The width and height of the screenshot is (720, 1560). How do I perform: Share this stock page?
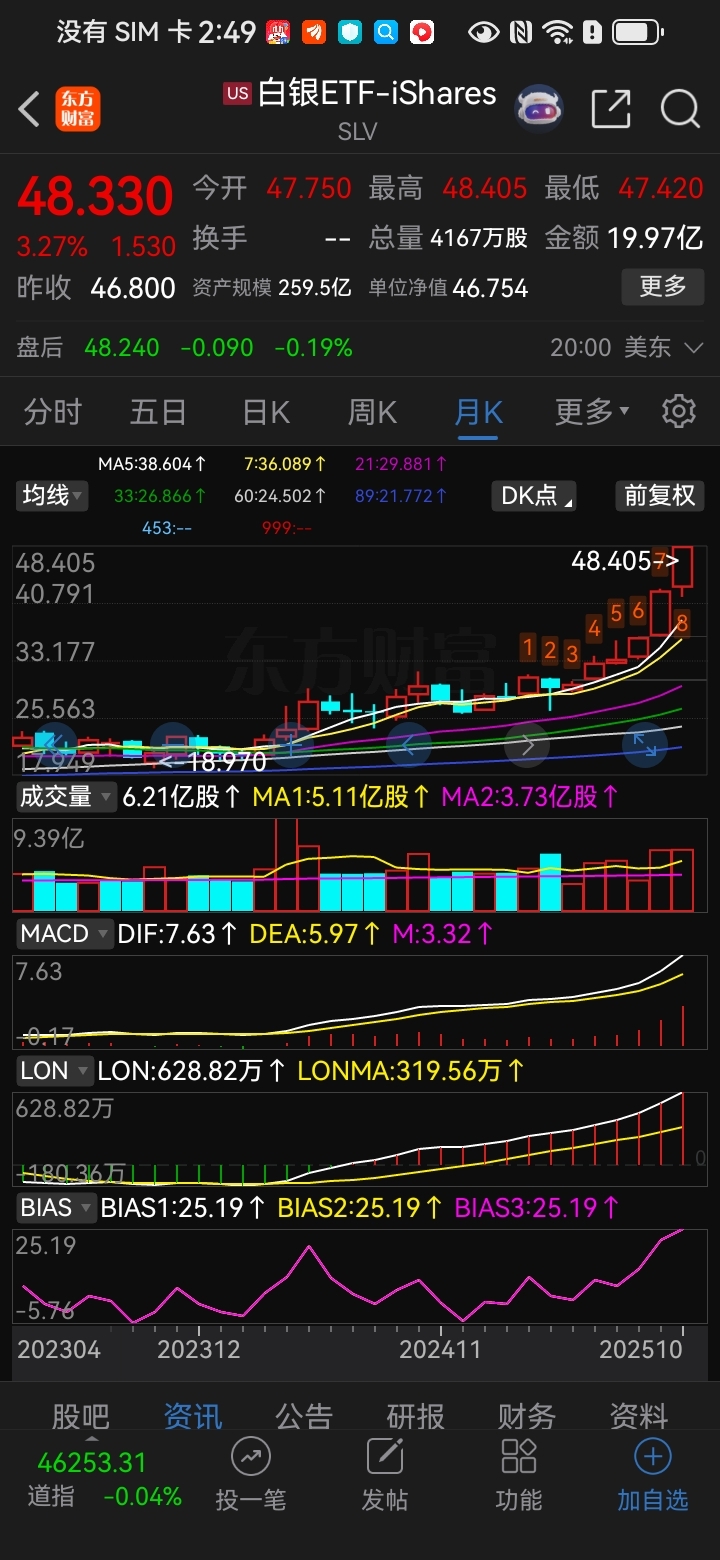click(611, 108)
